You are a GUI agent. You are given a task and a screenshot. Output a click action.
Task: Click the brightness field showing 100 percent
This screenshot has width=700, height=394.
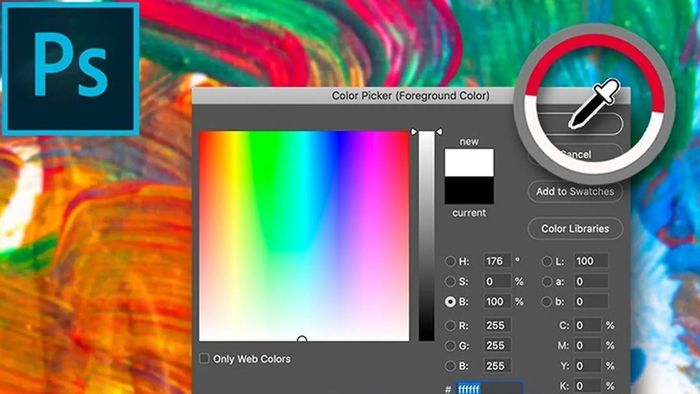(x=497, y=302)
